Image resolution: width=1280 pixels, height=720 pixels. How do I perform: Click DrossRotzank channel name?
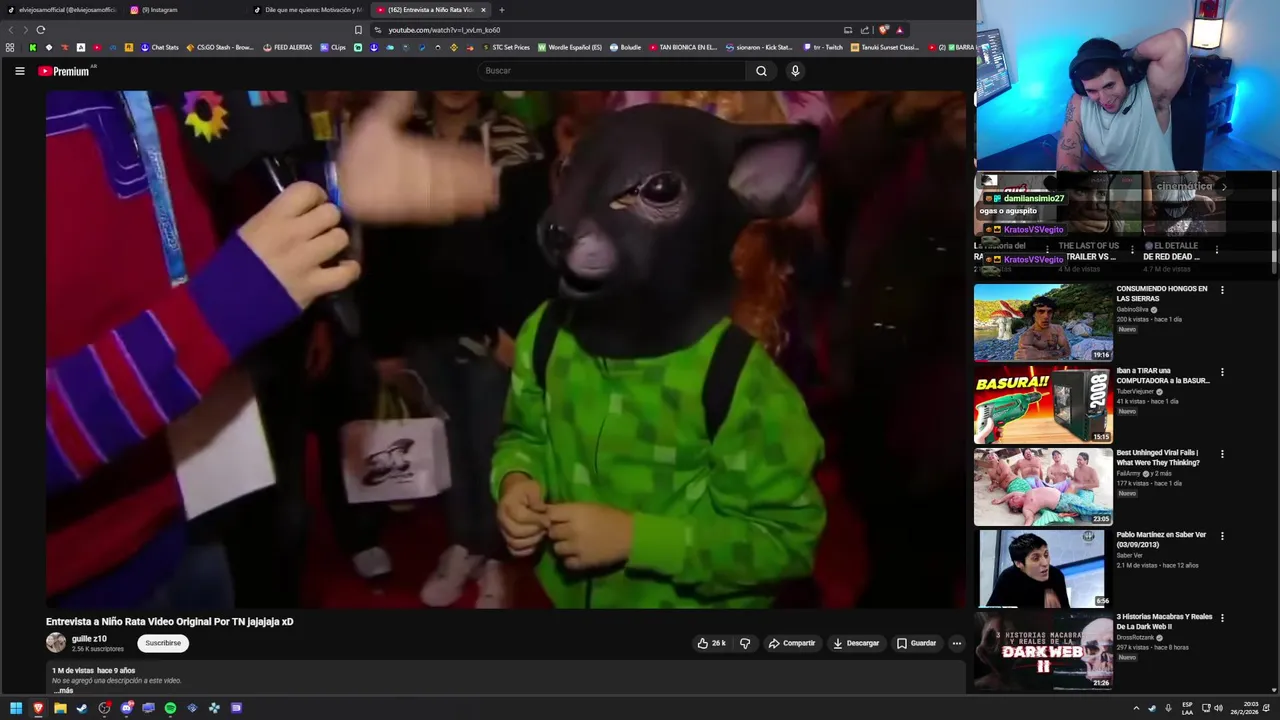pyautogui.click(x=1136, y=638)
